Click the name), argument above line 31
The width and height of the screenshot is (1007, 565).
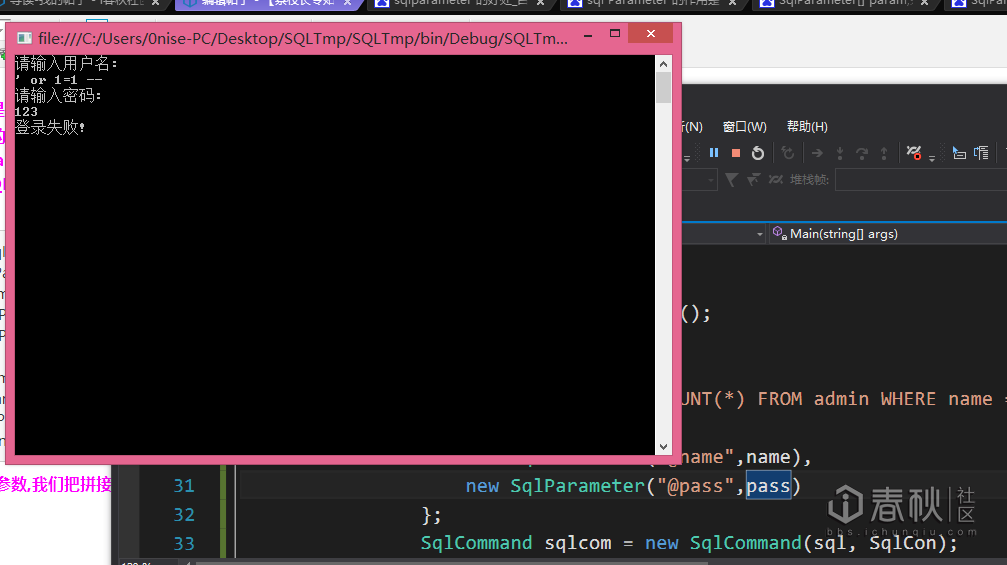click(779, 457)
